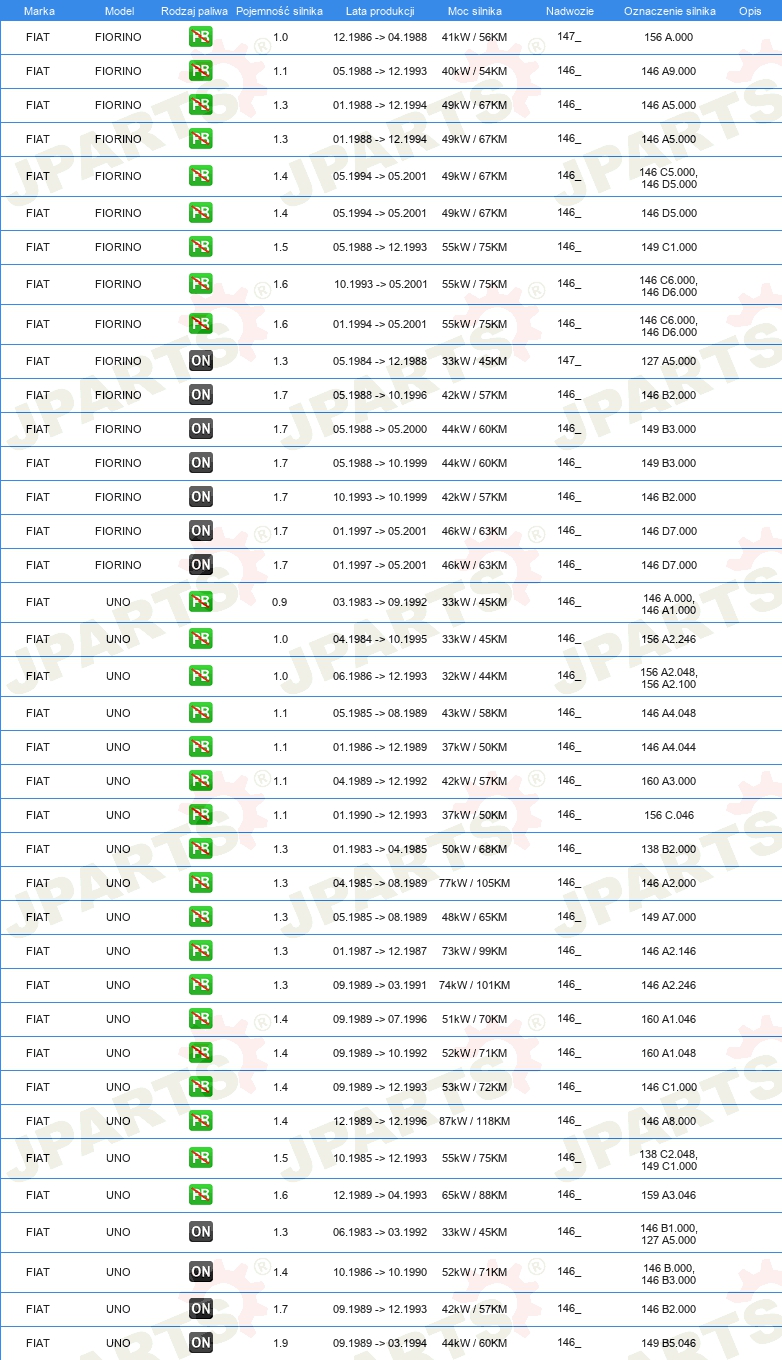The width and height of the screenshot is (782, 1360).
Task: Click the Moc silnika column header
Action: [475, 10]
